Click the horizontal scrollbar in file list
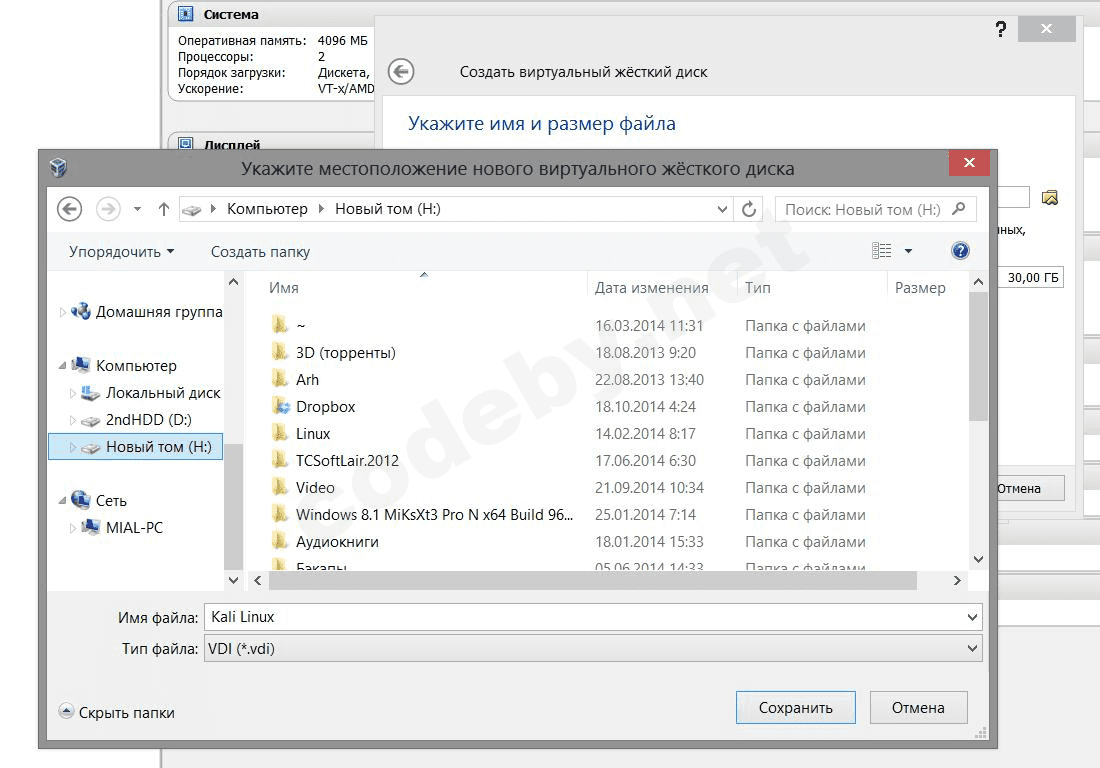Image resolution: width=1100 pixels, height=768 pixels. [x=593, y=581]
